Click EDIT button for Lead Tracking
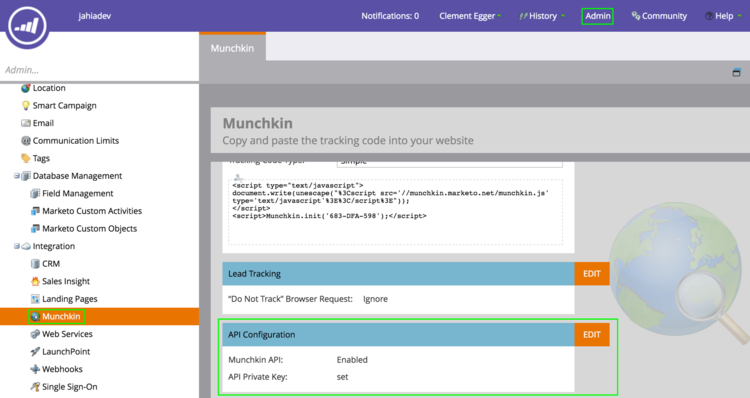750x398 pixels. [592, 274]
